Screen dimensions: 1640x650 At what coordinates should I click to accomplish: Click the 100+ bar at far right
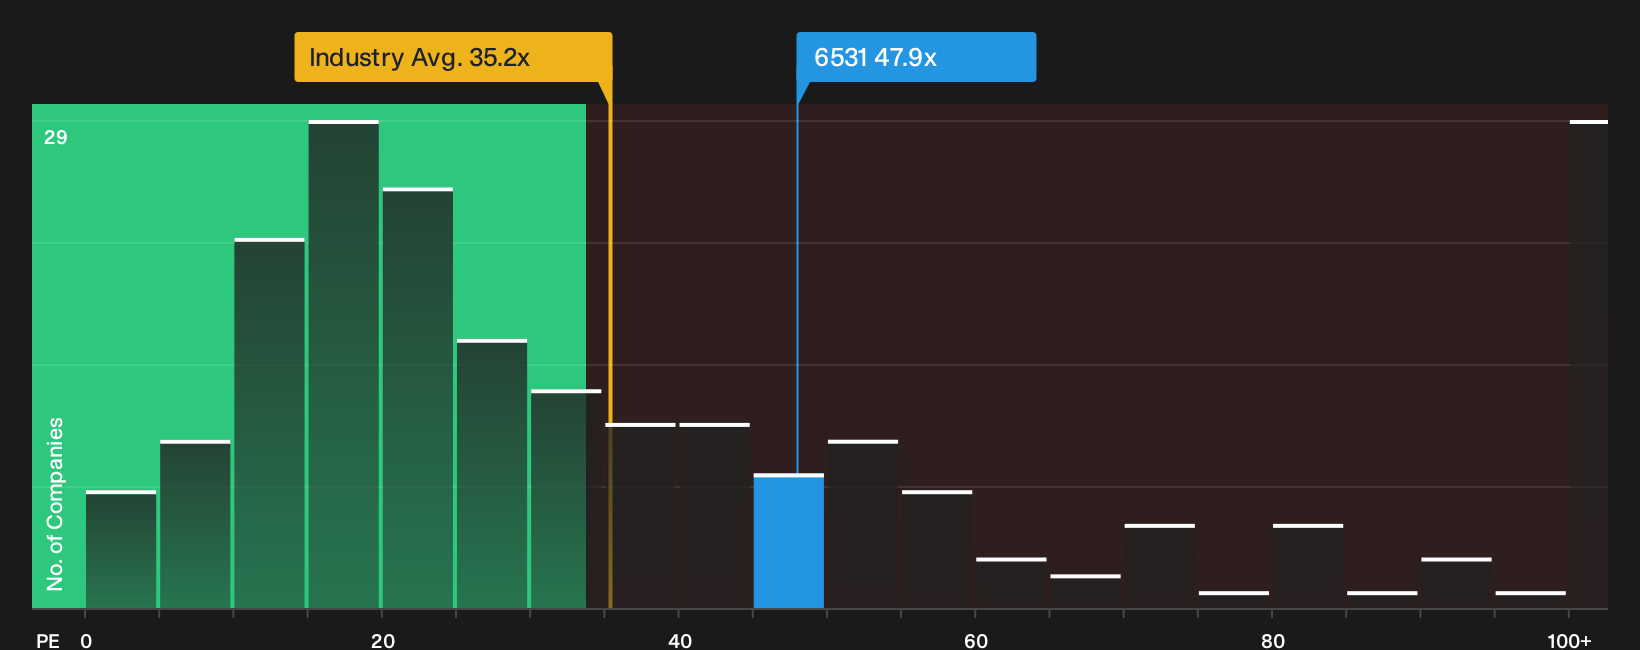[x=1589, y=365]
